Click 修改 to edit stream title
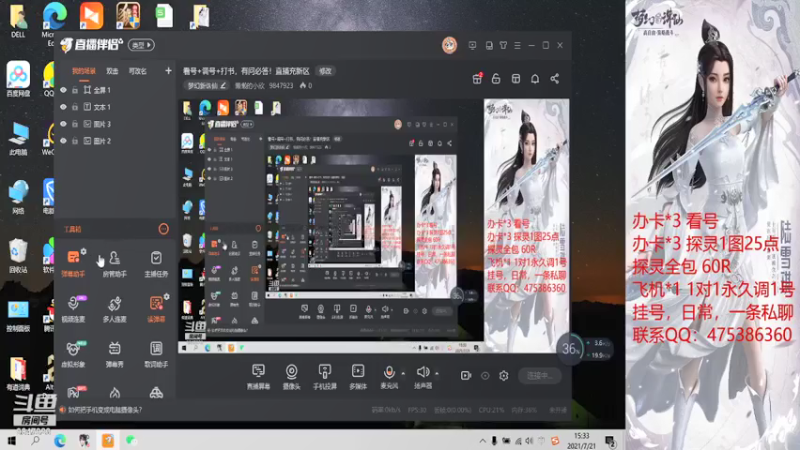Screen dimensions: 800x450 325,71
